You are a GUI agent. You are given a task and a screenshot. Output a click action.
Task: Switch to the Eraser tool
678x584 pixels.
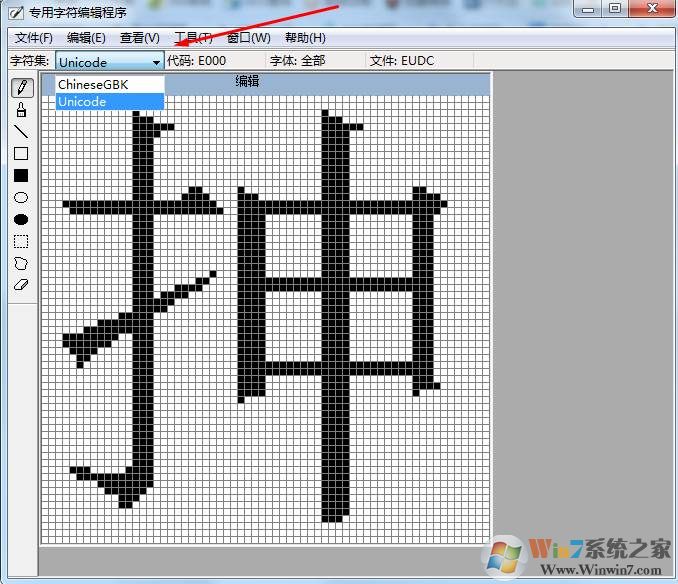[x=21, y=285]
